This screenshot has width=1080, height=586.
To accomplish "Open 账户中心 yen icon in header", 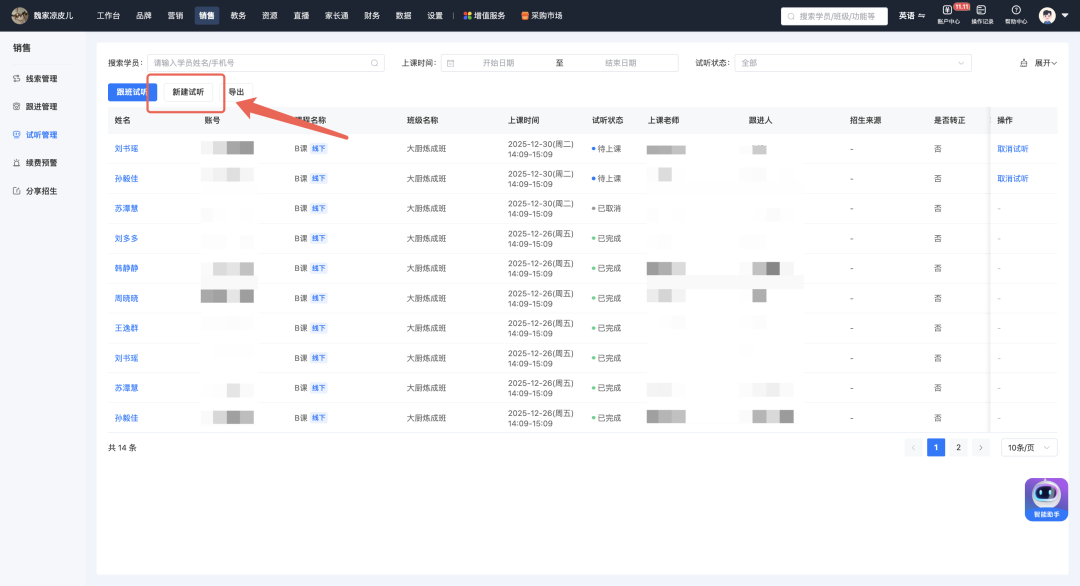I will coord(947,10).
